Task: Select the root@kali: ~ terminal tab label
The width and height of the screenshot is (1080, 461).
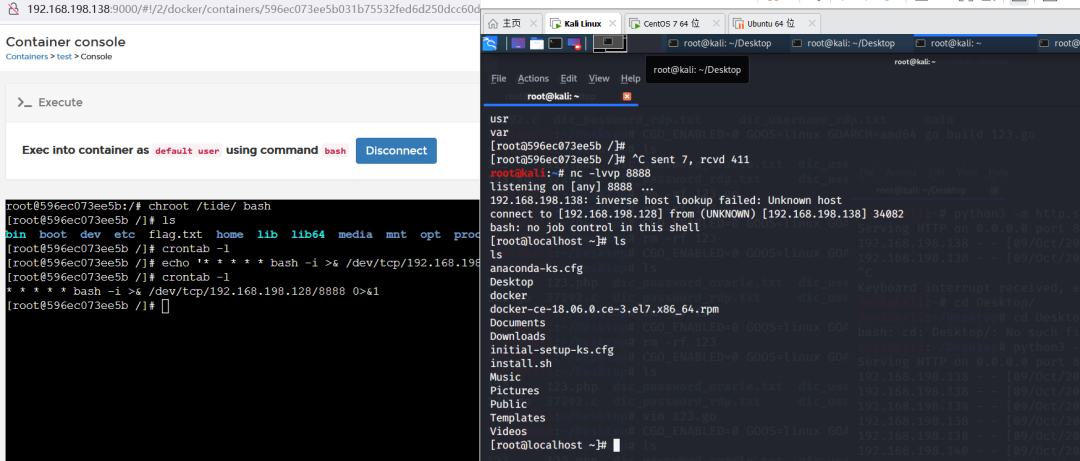Action: point(553,96)
